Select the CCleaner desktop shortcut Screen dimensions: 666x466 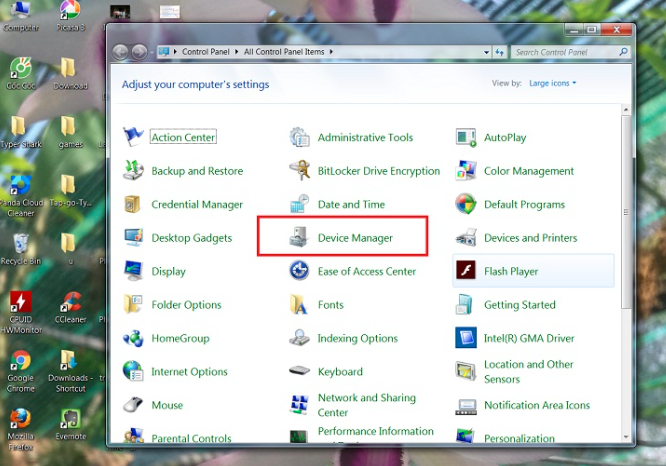(x=71, y=308)
